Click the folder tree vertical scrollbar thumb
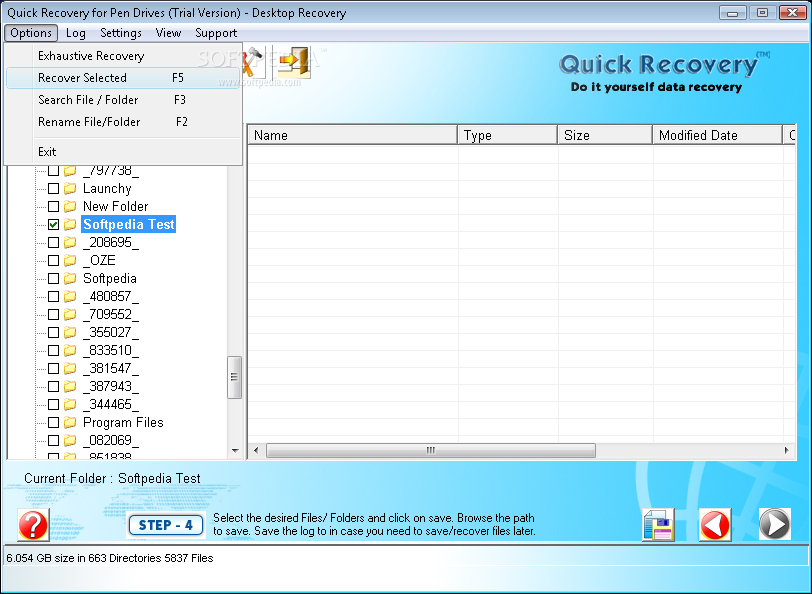 (x=235, y=378)
